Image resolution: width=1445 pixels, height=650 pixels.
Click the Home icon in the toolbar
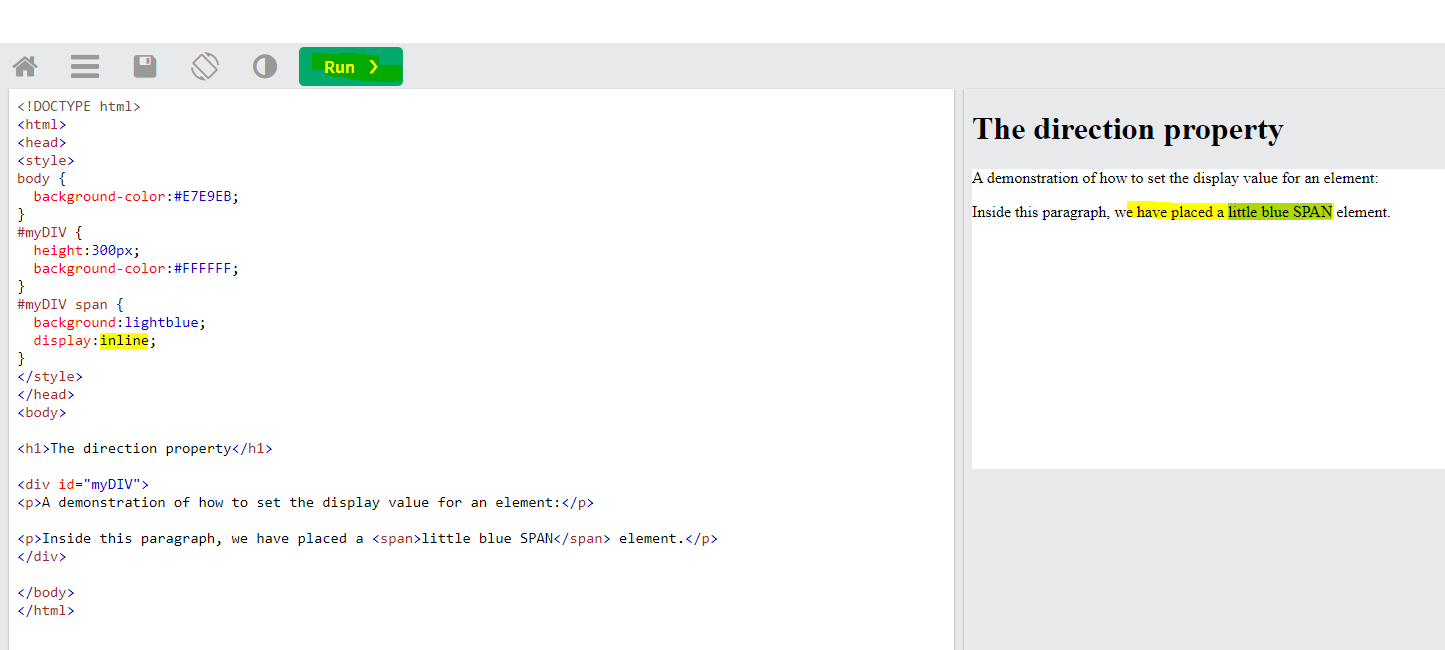[25, 67]
